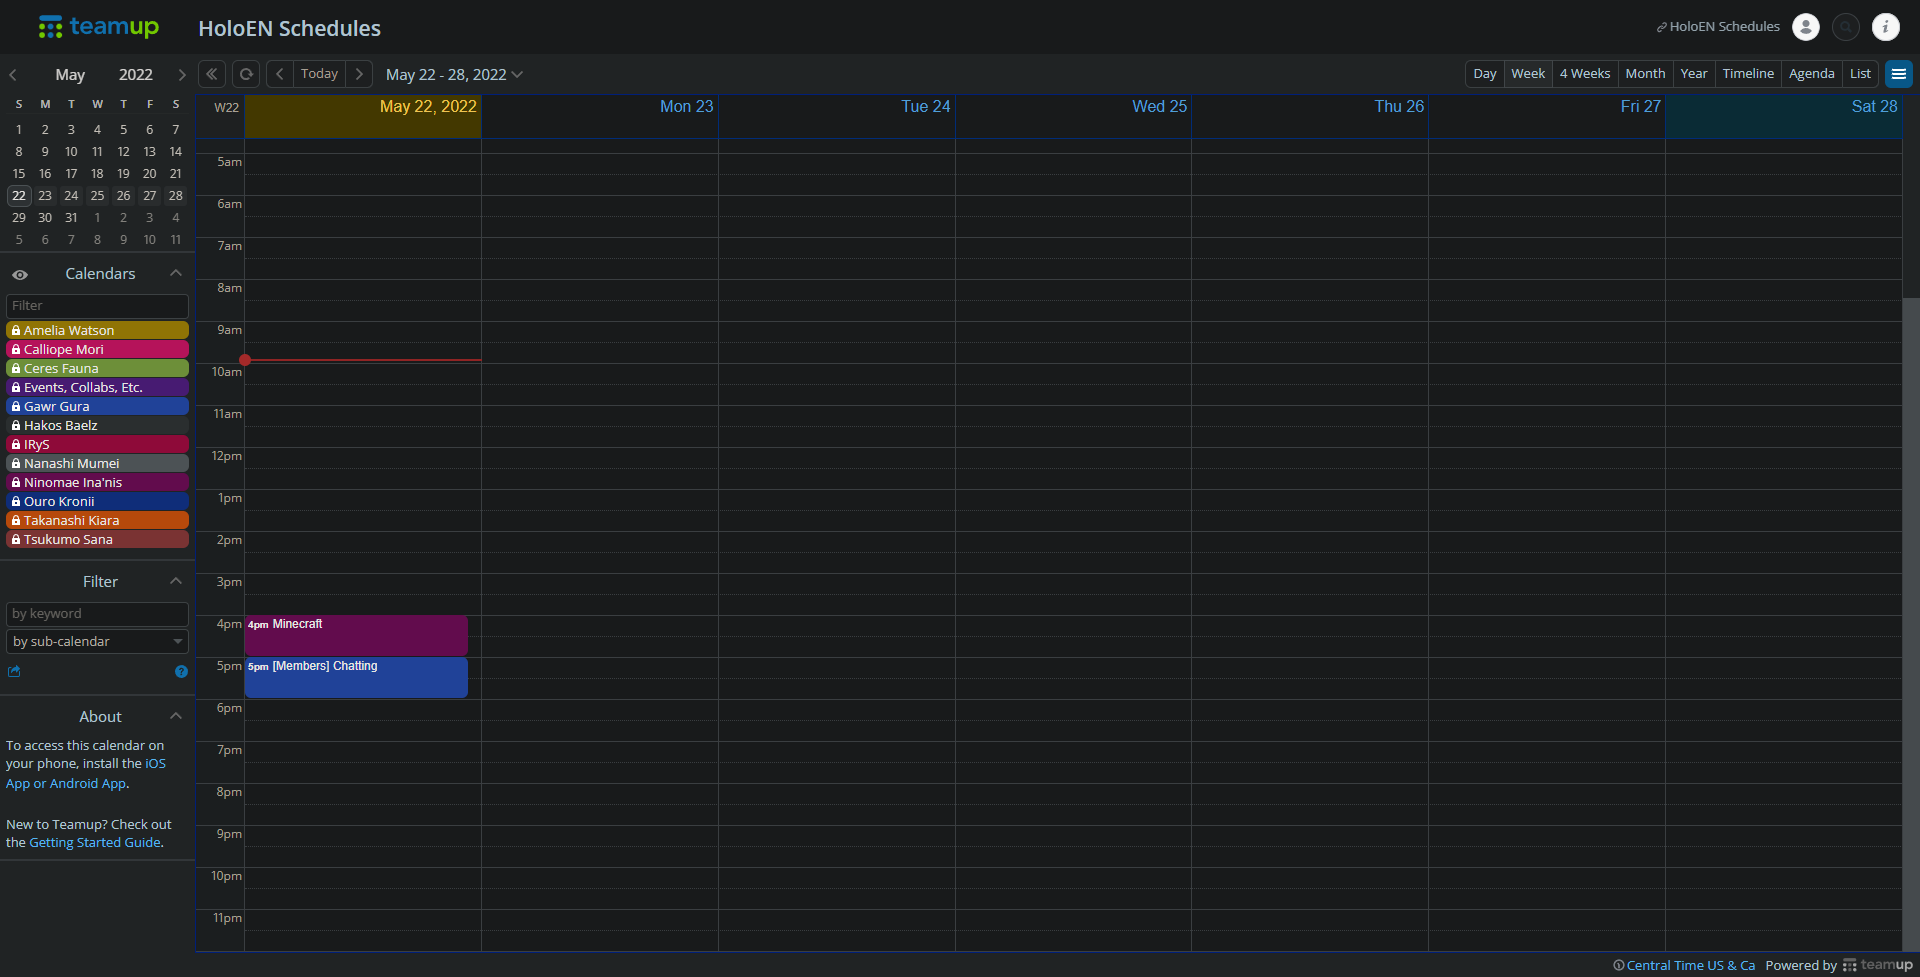Image resolution: width=1920 pixels, height=977 pixels.
Task: Open the Getting Started Guide link
Action: (95, 843)
